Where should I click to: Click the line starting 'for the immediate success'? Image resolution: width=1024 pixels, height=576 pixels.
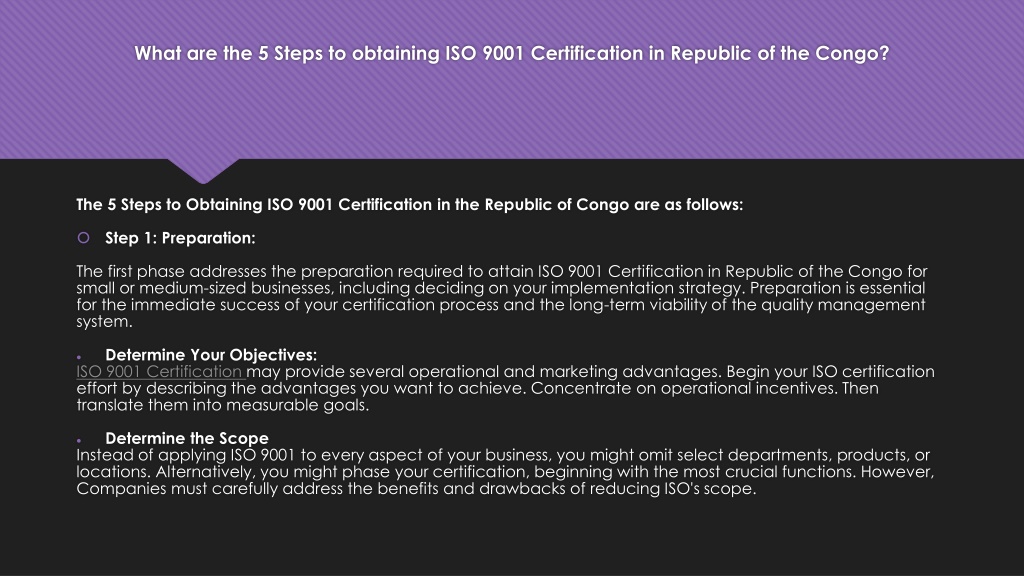click(501, 304)
